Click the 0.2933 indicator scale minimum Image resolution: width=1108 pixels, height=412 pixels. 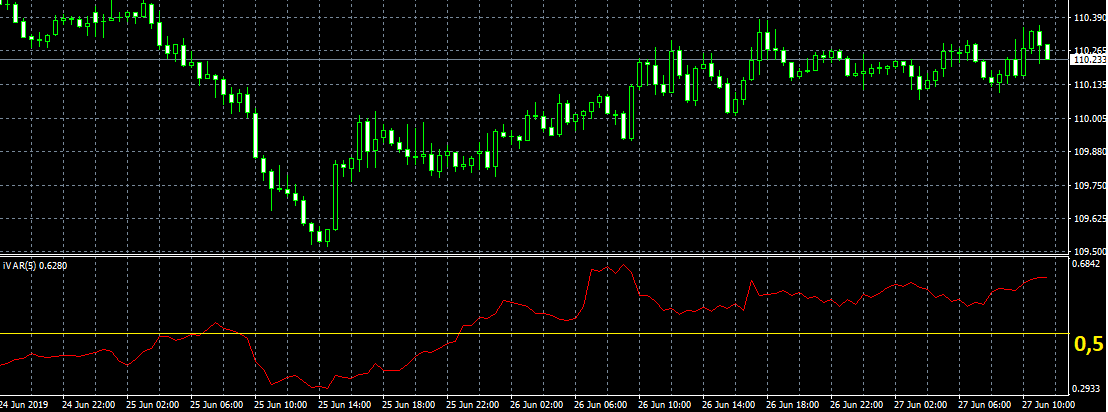(1086, 390)
